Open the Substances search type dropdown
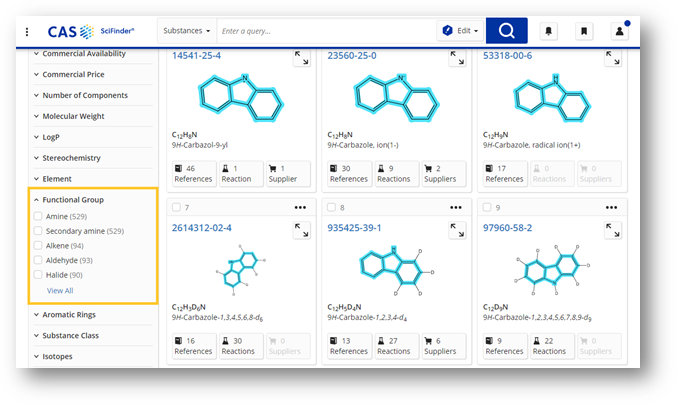 pyautogui.click(x=187, y=31)
